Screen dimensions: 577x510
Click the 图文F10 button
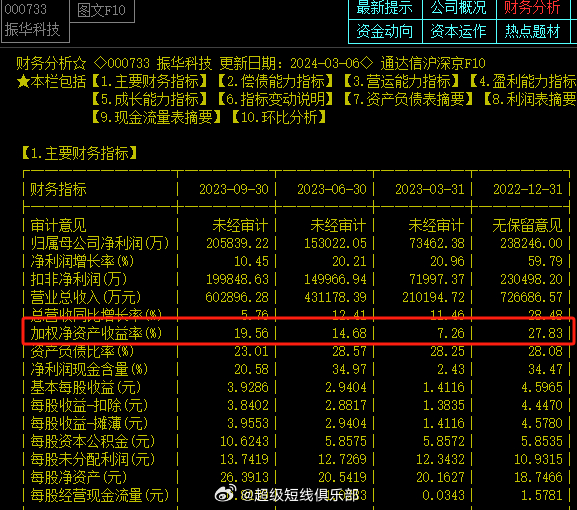(102, 10)
